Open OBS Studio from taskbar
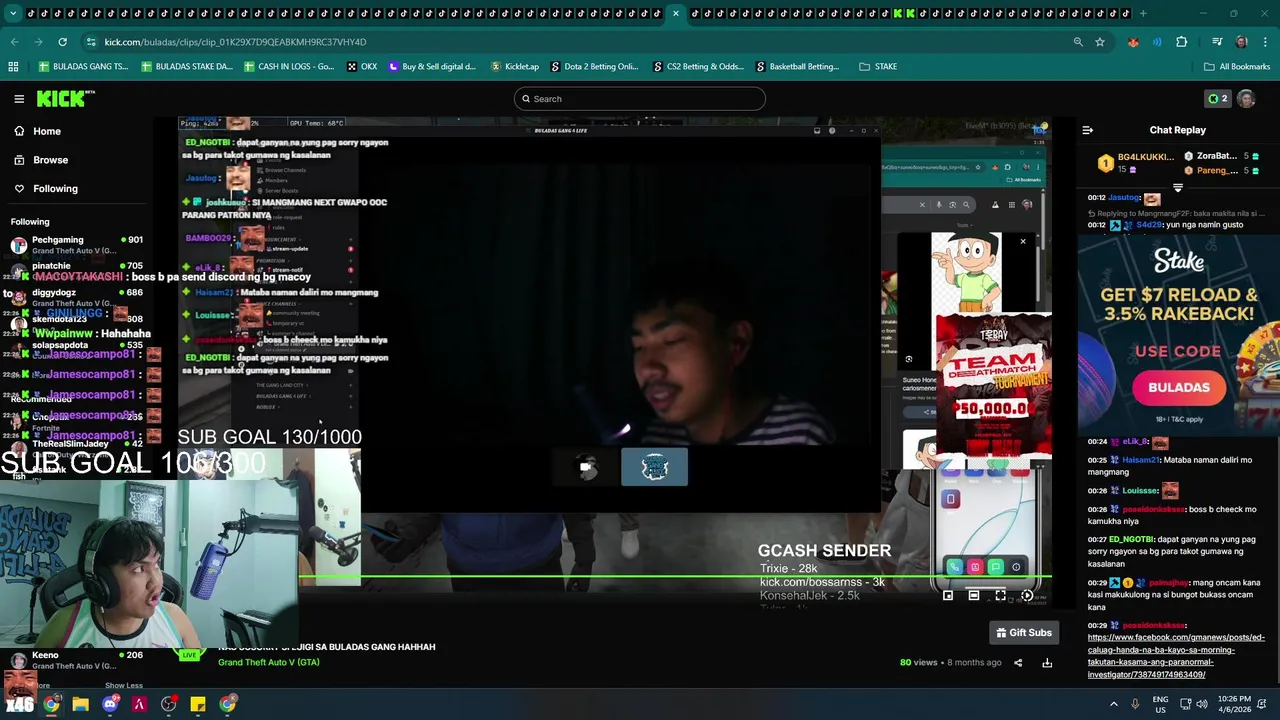The width and height of the screenshot is (1280, 720). pos(168,704)
